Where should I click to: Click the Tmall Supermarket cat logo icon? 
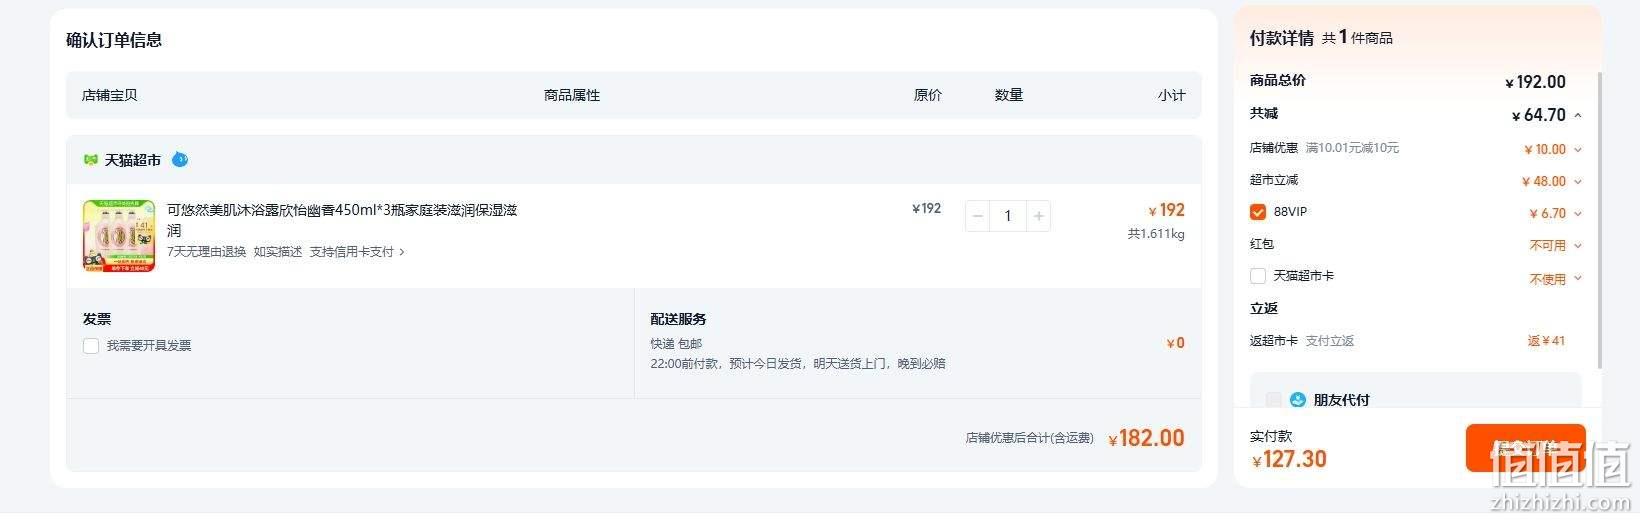90,160
